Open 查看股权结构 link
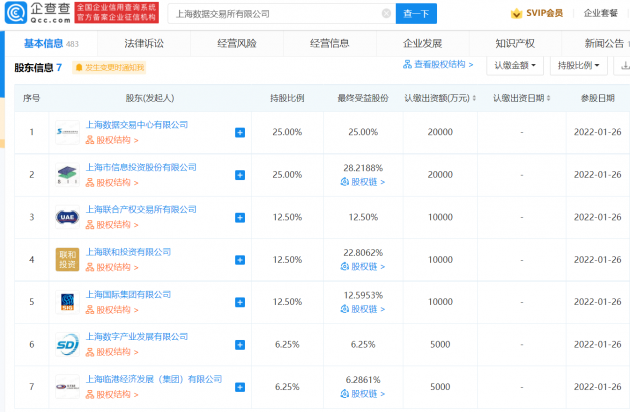Viewport: 630px width, 412px height. (438, 64)
